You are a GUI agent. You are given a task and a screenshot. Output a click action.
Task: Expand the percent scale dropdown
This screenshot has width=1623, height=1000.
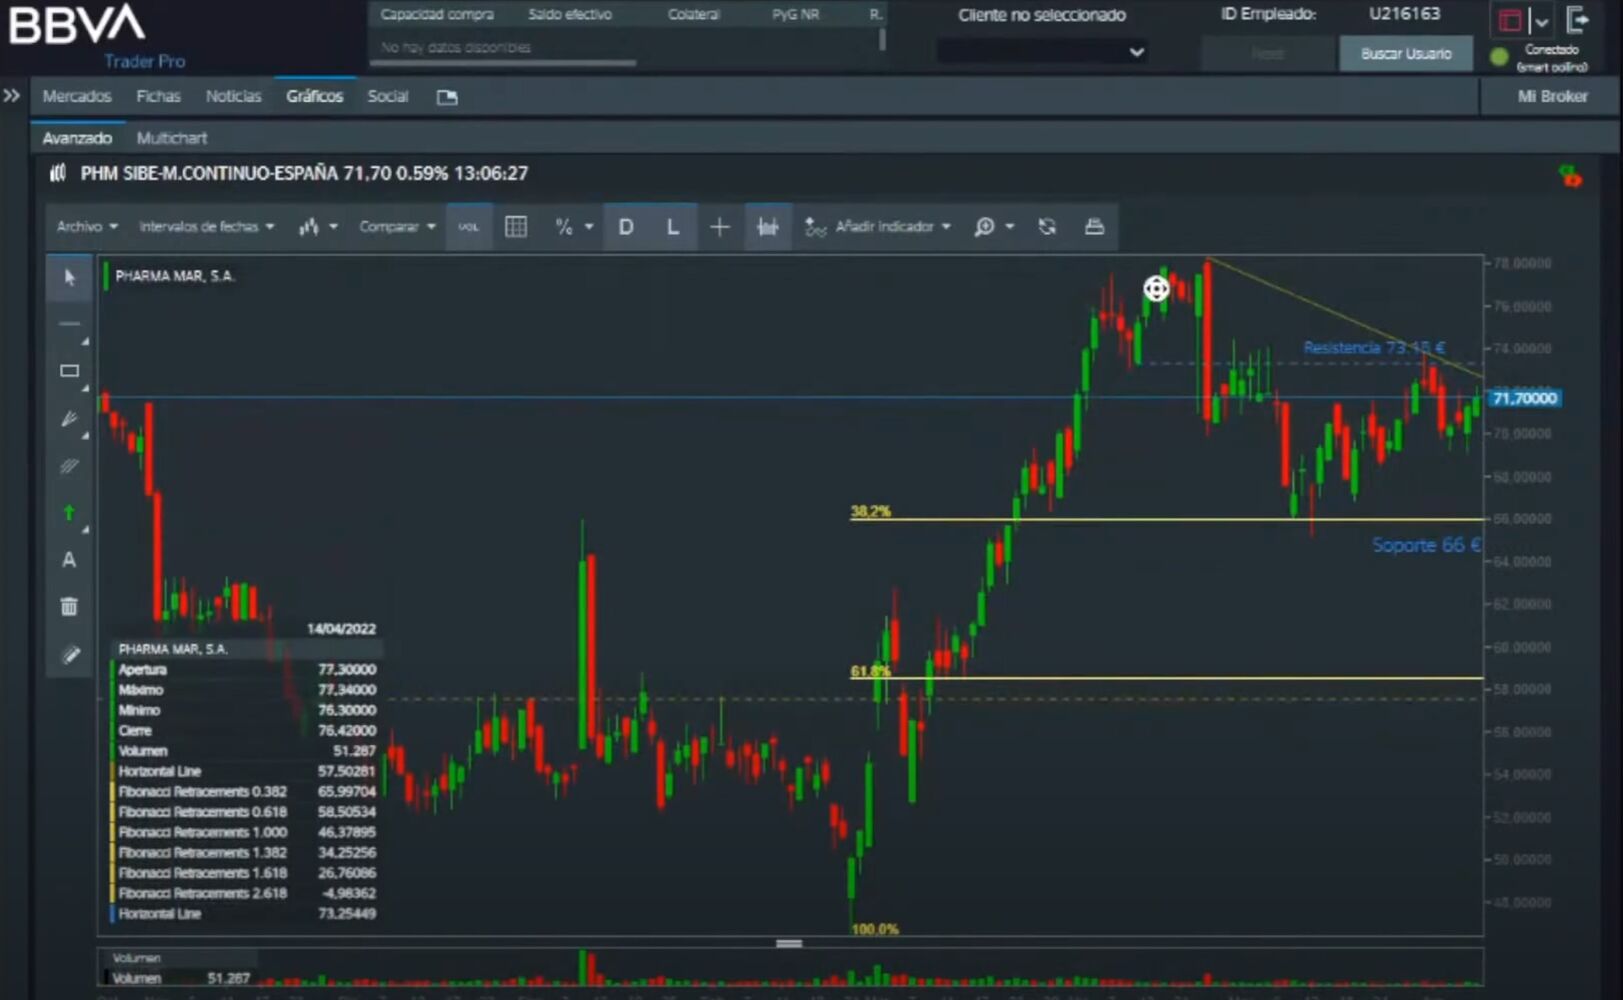tap(574, 227)
